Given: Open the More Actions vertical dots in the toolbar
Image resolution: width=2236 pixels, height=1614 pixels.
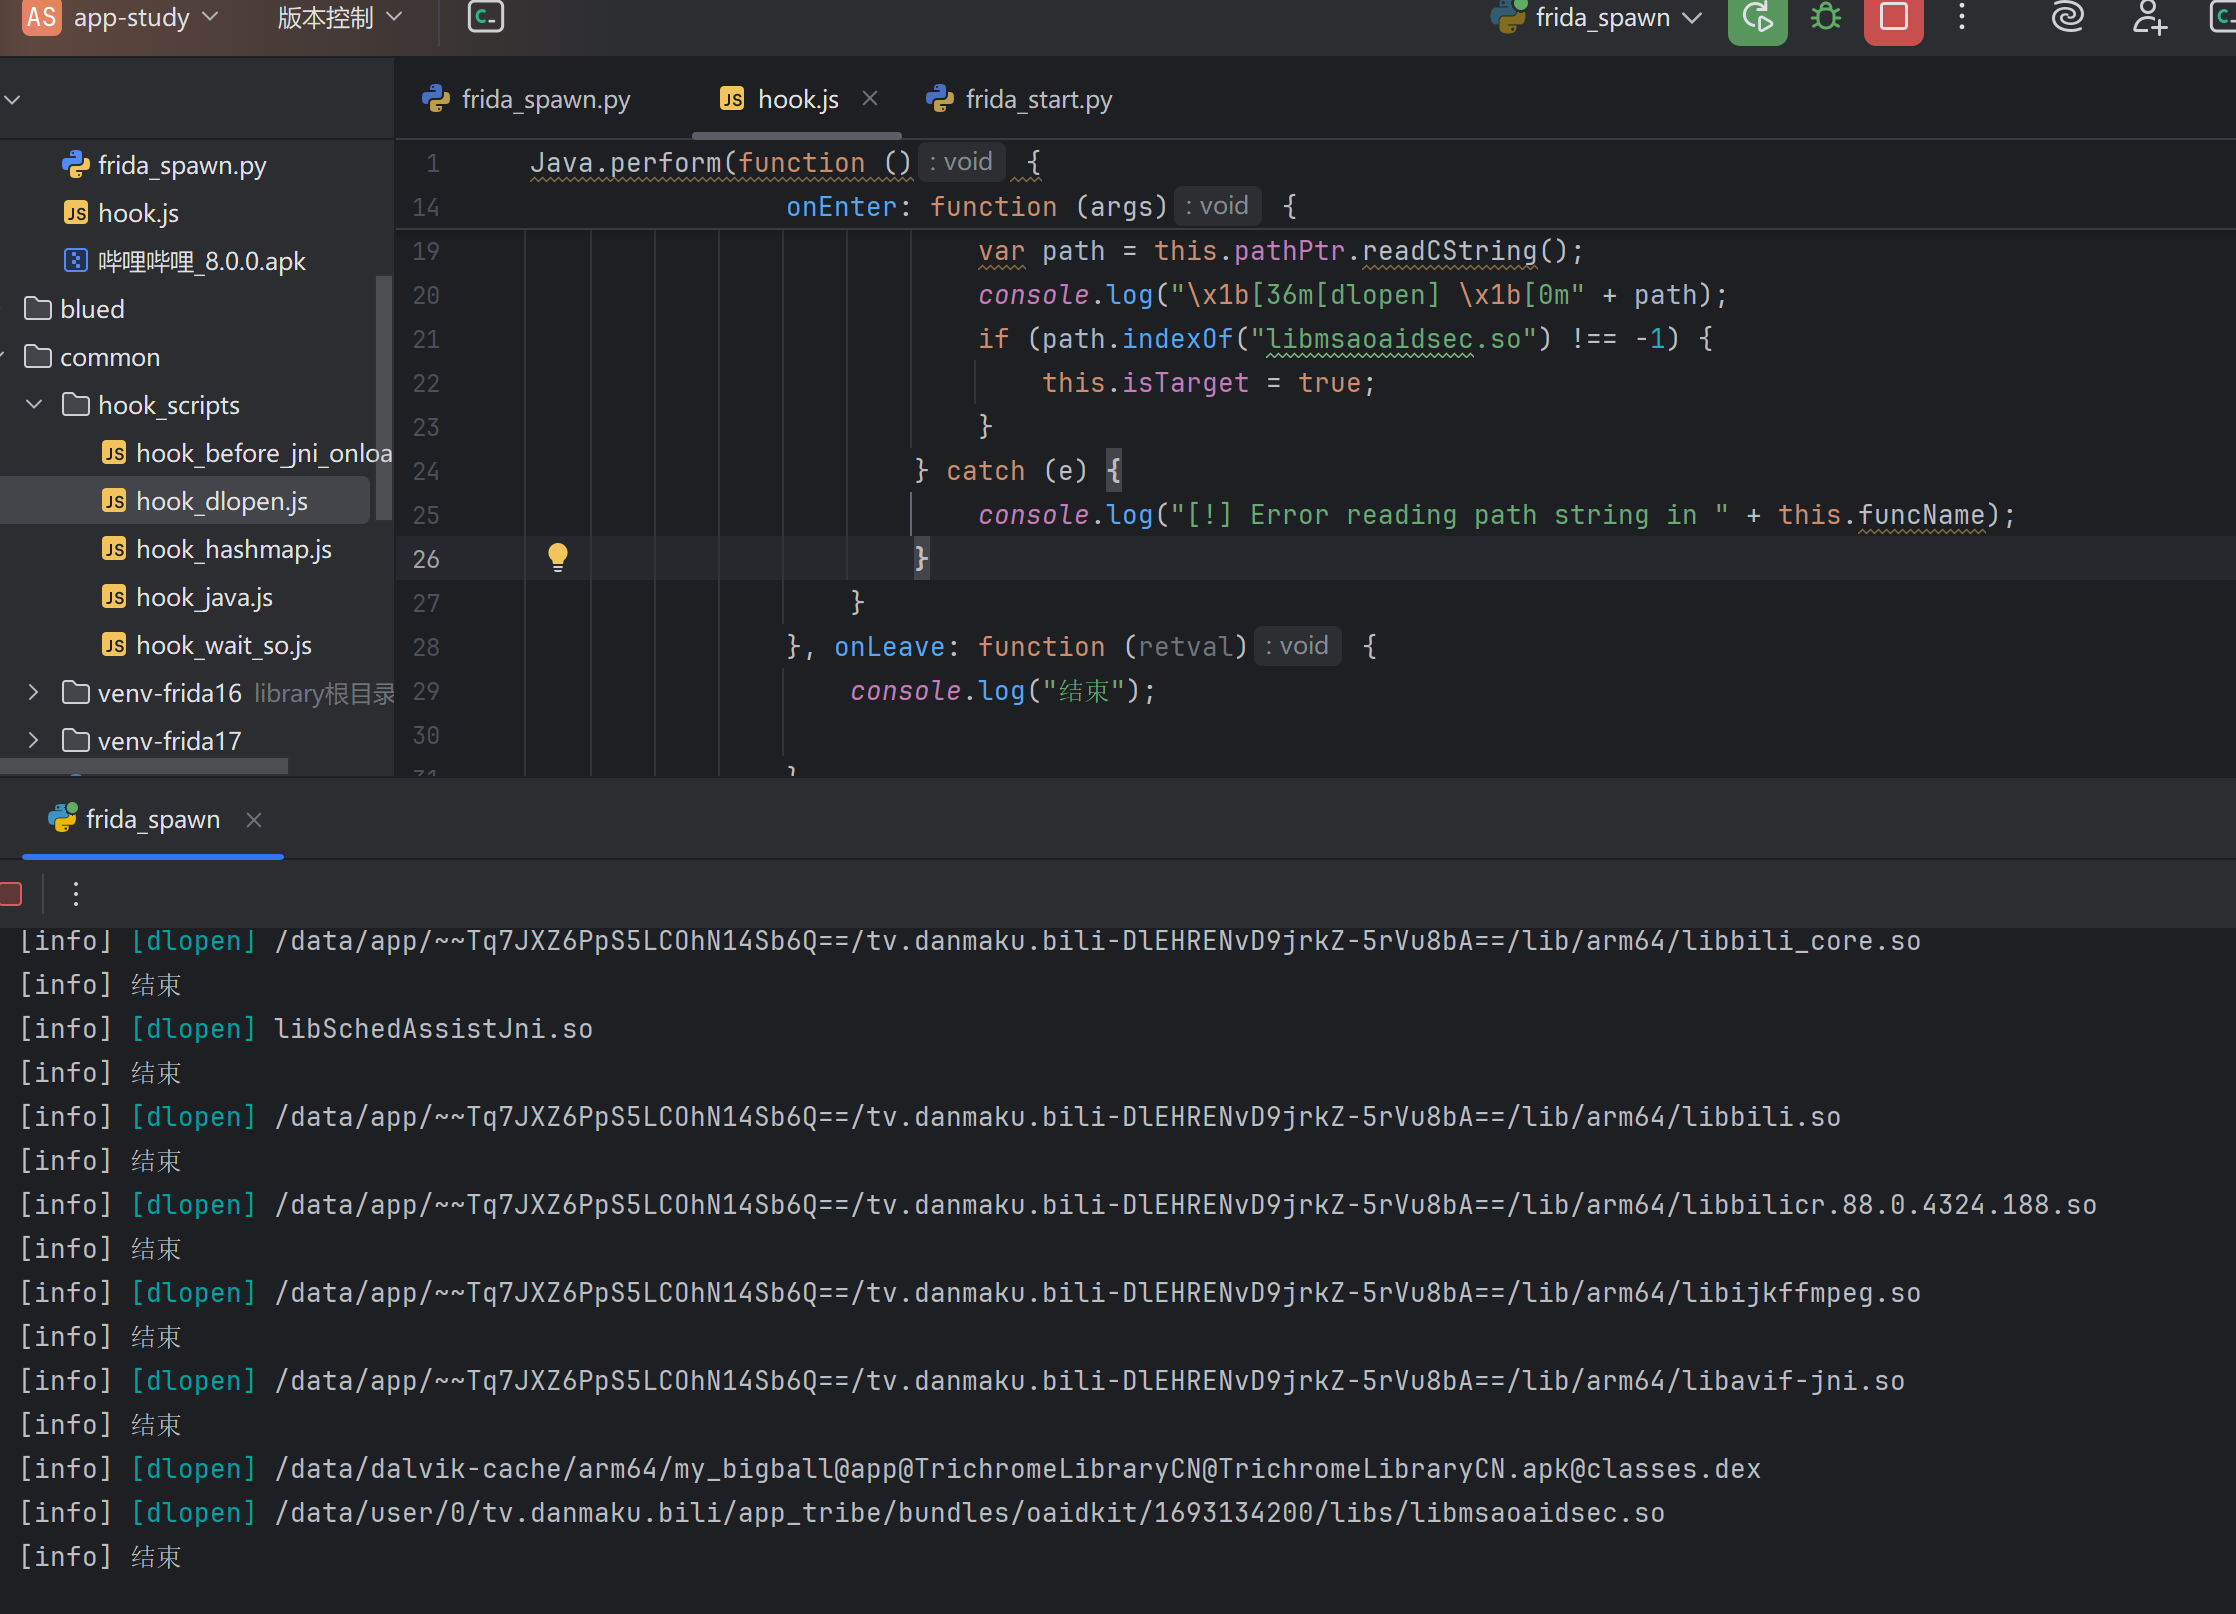Looking at the screenshot, I should [1961, 17].
